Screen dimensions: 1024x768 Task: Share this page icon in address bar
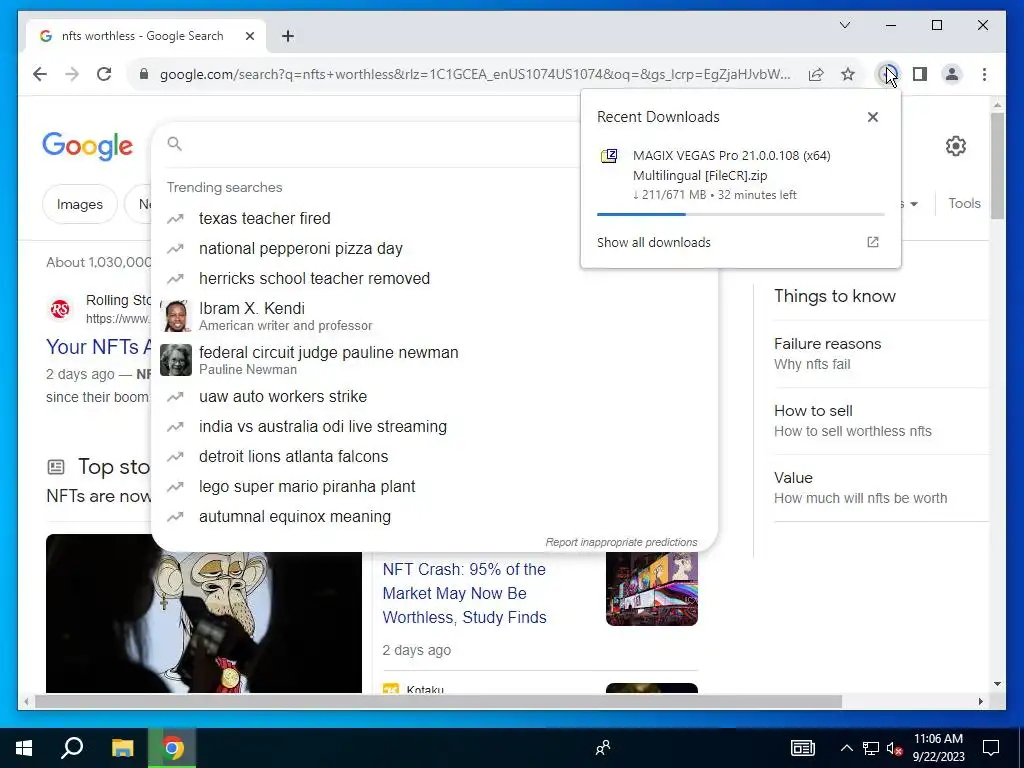coord(816,74)
